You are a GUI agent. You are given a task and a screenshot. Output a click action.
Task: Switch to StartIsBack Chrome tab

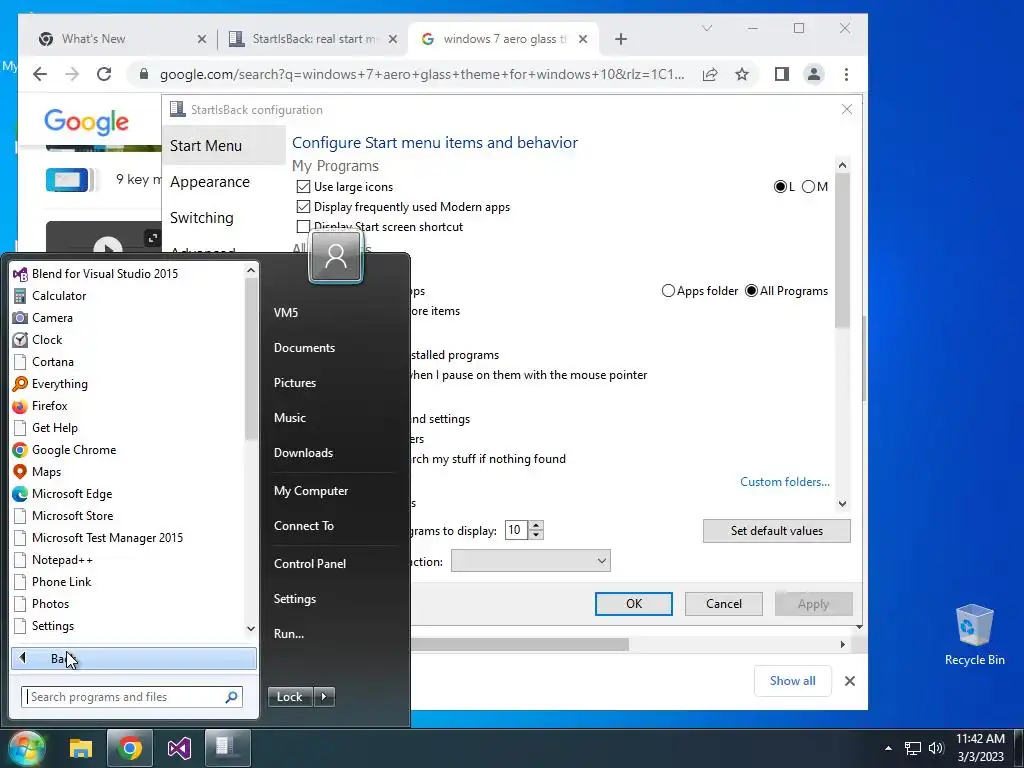[x=310, y=39]
